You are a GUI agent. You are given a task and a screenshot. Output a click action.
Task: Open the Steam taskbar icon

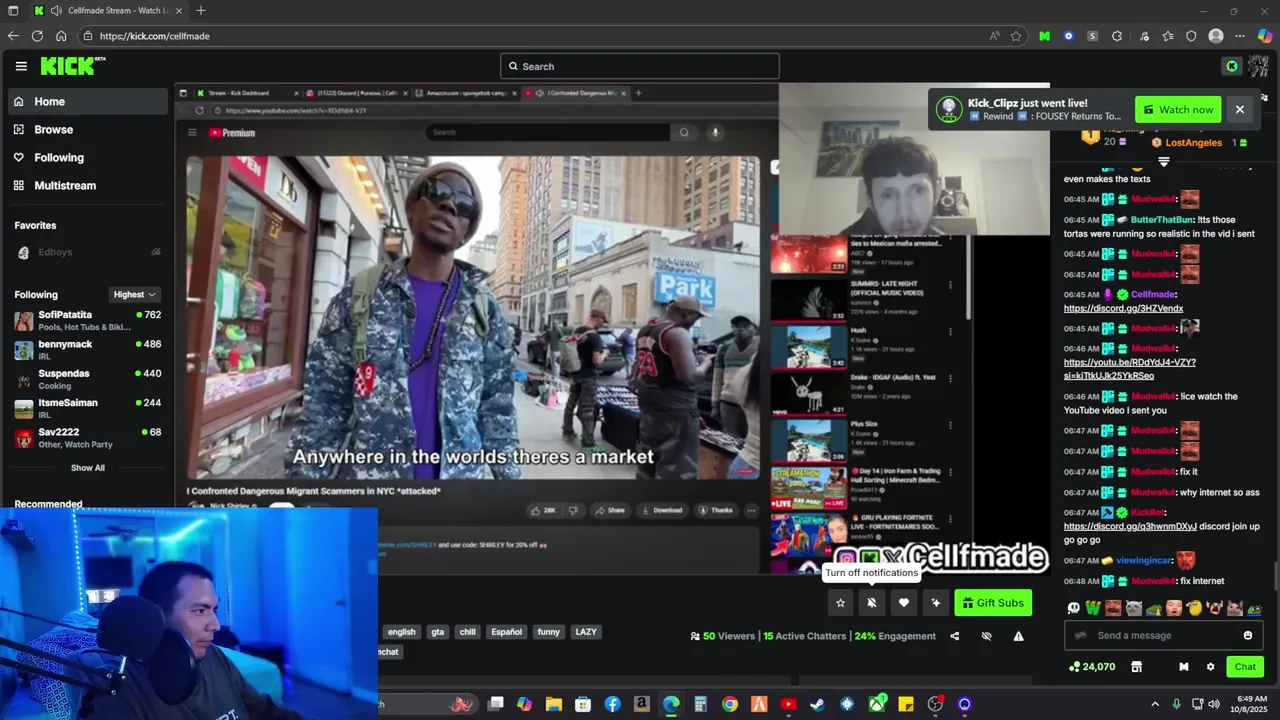point(817,704)
